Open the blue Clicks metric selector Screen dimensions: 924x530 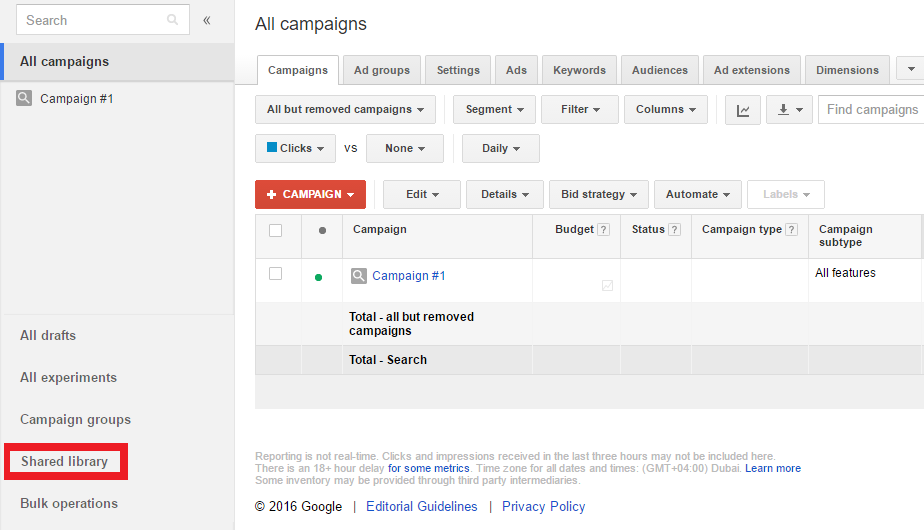pos(295,149)
